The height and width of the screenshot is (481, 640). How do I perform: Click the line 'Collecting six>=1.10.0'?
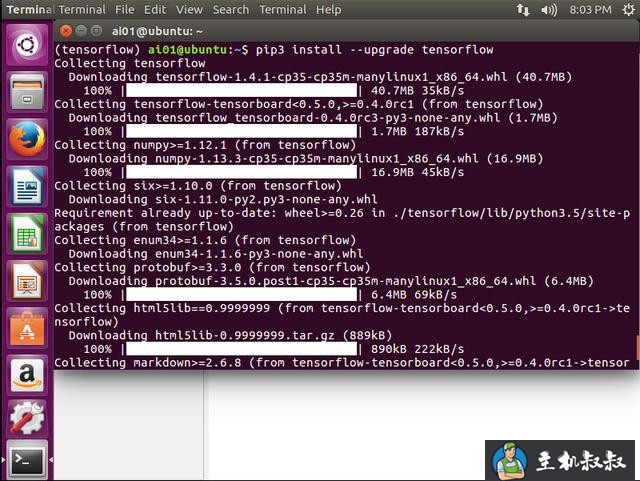pos(198,186)
